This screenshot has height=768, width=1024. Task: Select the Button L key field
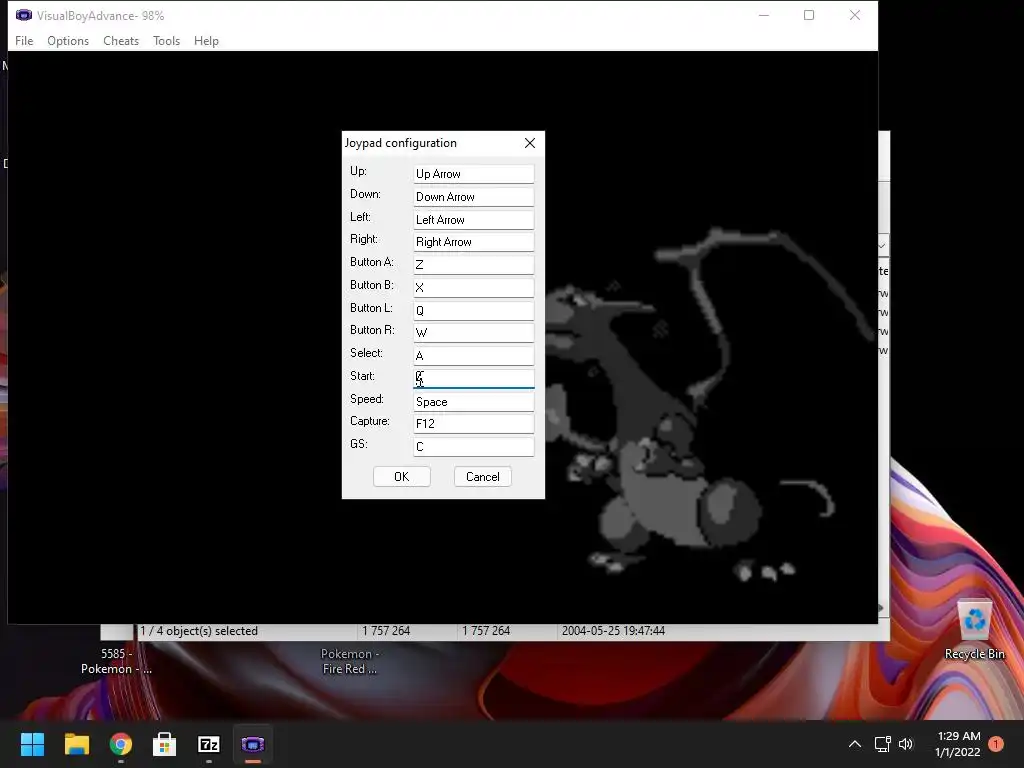click(x=473, y=310)
